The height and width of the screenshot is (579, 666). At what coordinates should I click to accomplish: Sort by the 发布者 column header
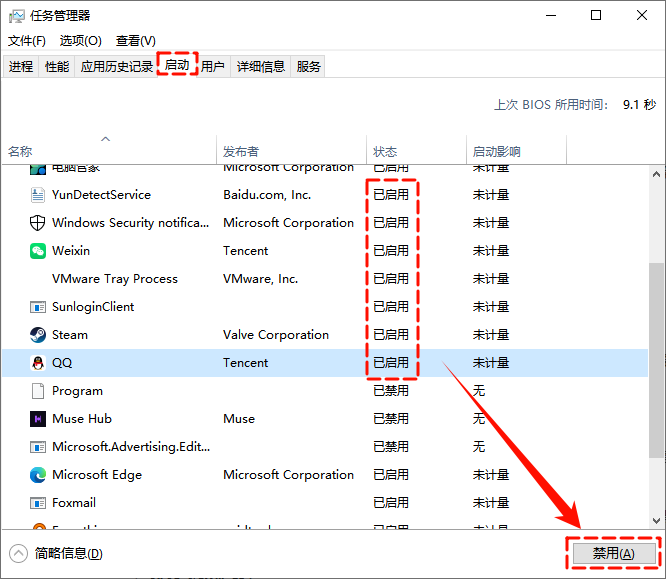coord(291,150)
